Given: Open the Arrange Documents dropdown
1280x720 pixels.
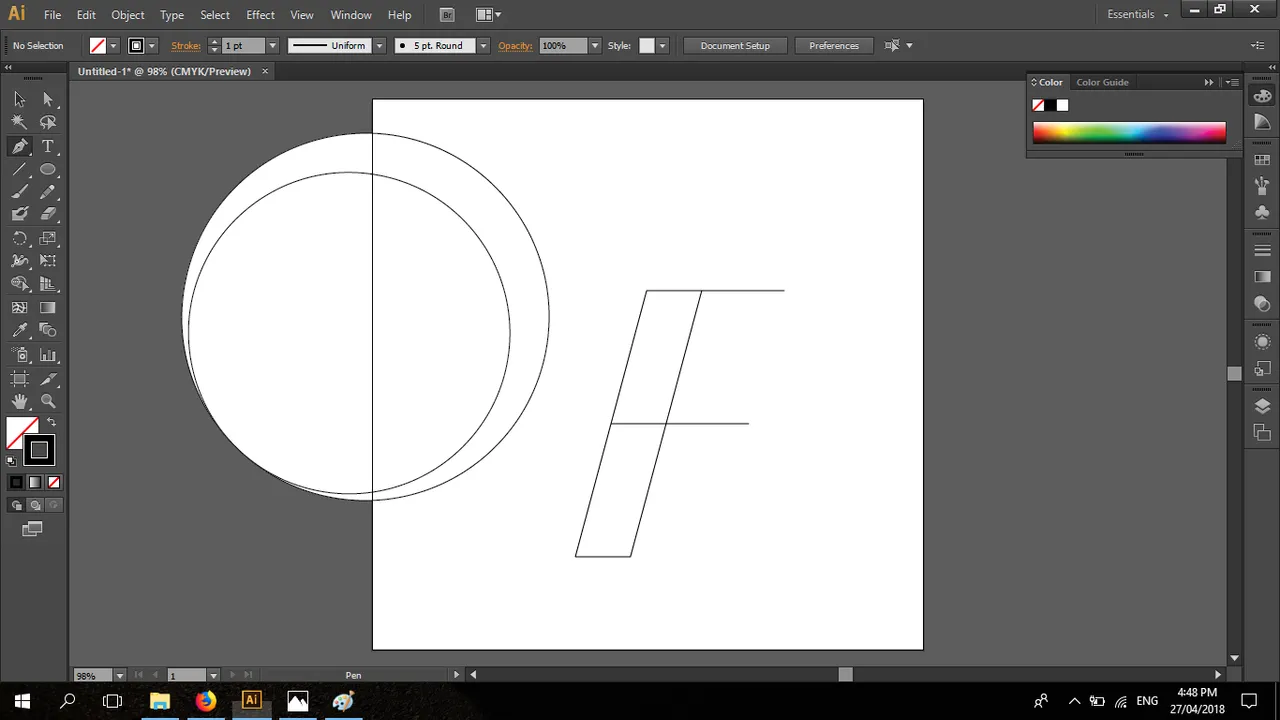Looking at the screenshot, I should pyautogui.click(x=489, y=15).
